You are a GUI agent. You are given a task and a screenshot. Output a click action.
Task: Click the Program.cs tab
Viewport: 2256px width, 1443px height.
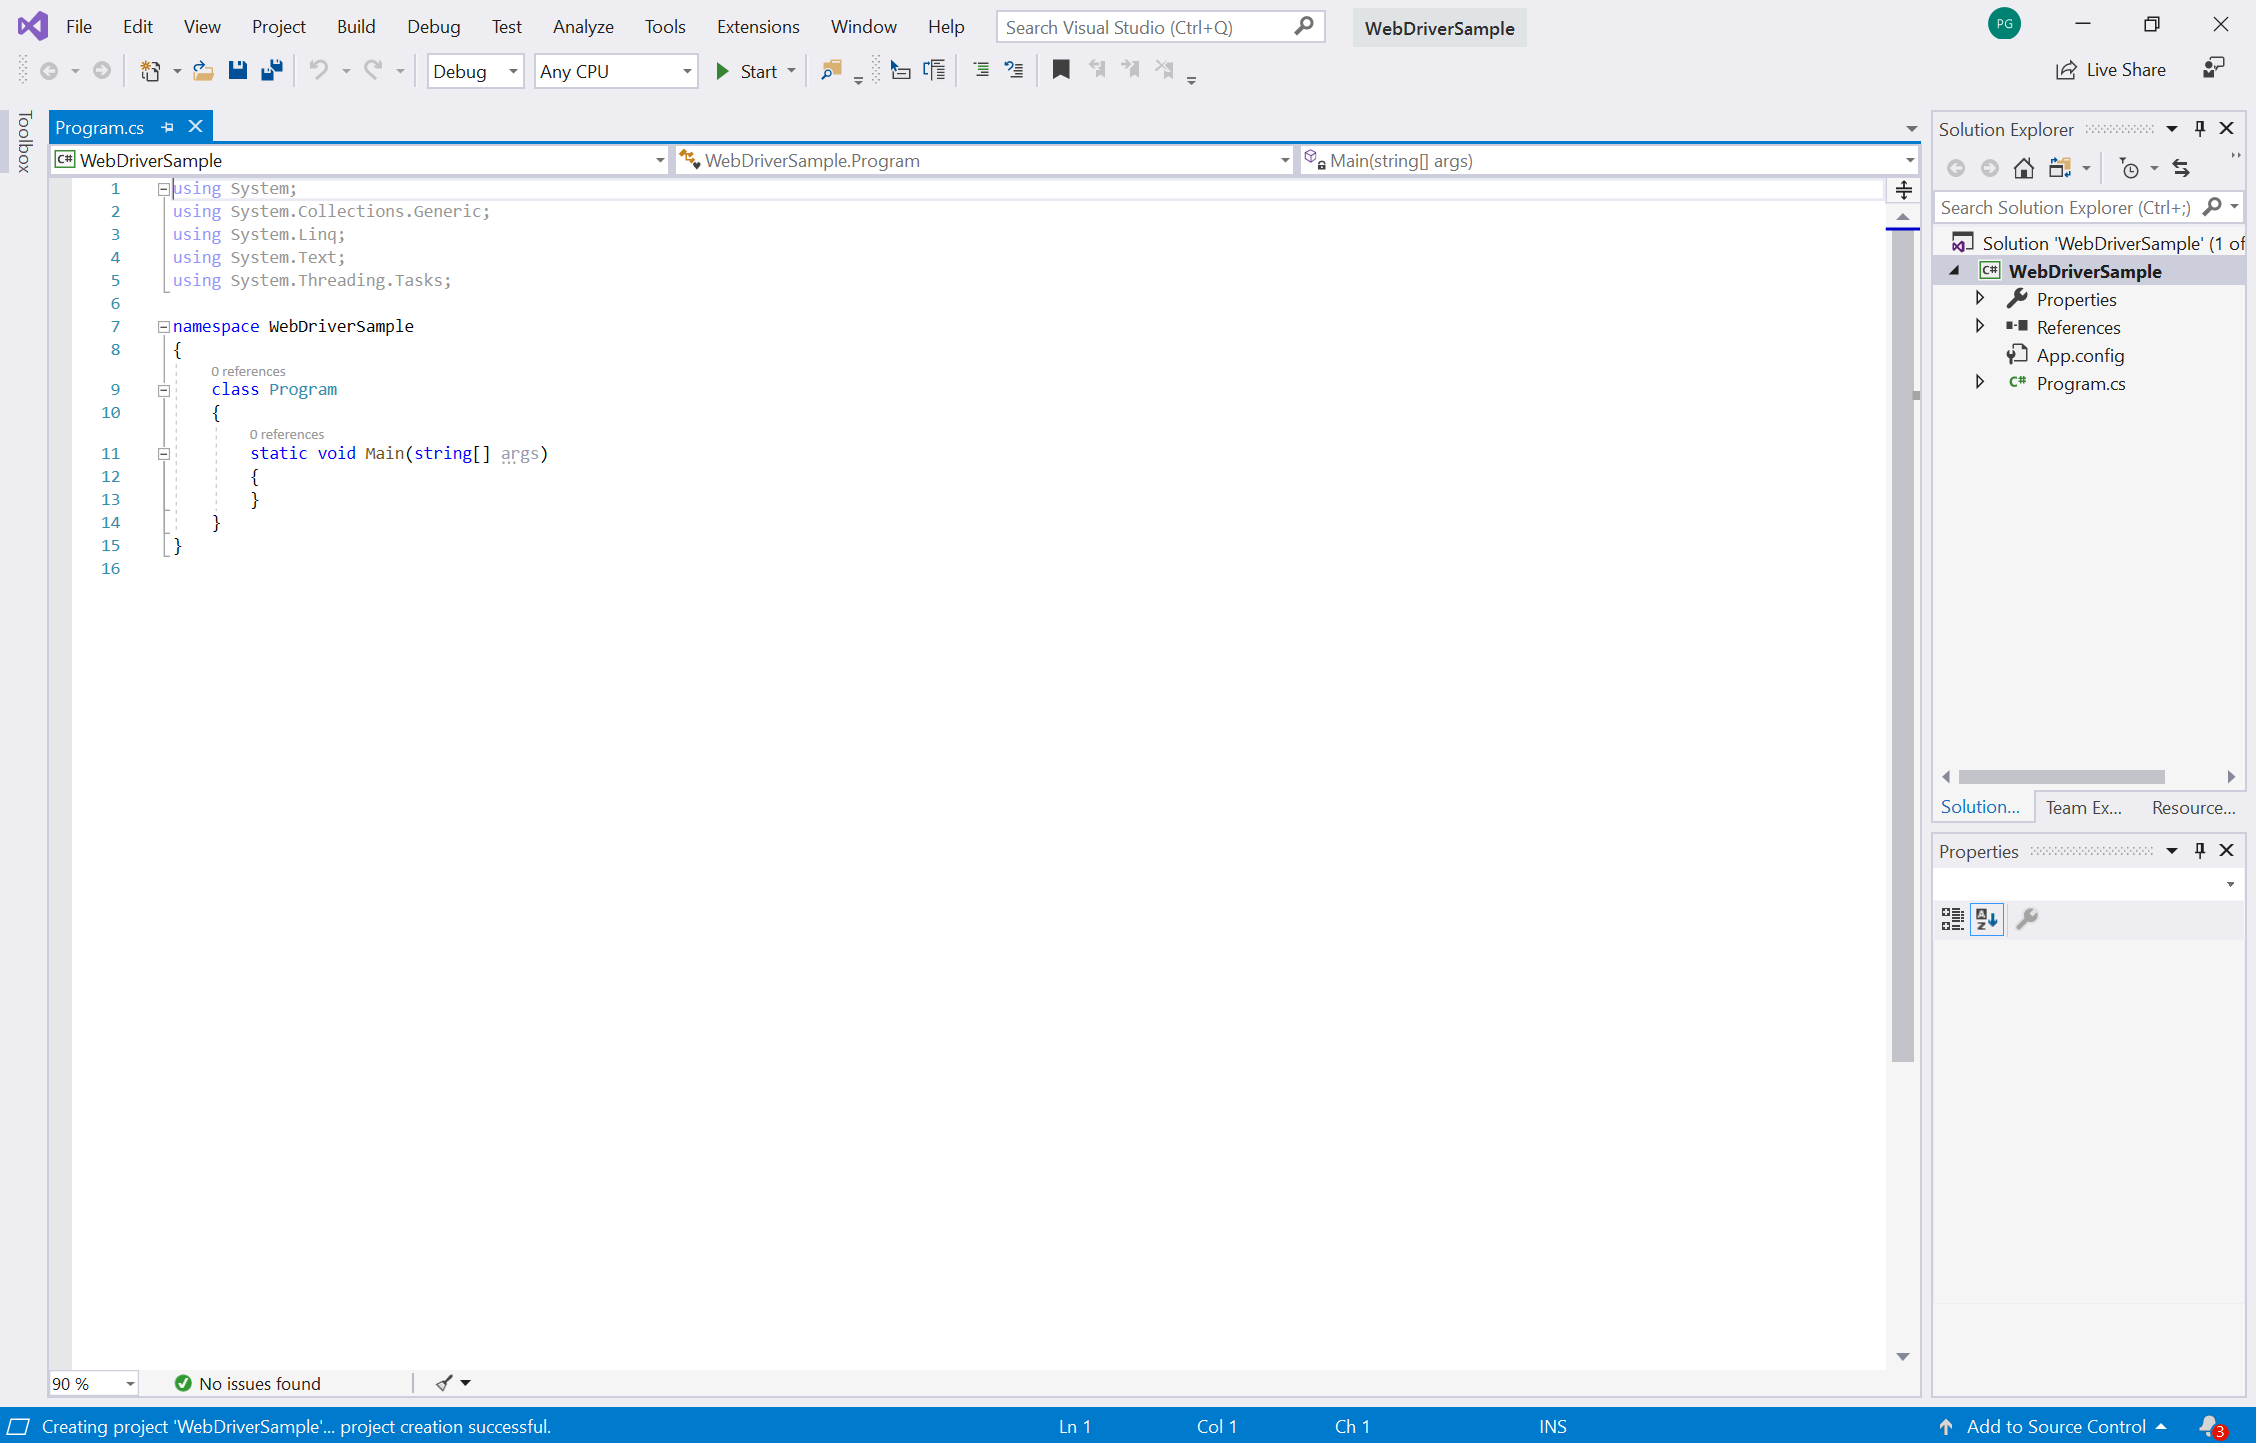tap(102, 127)
